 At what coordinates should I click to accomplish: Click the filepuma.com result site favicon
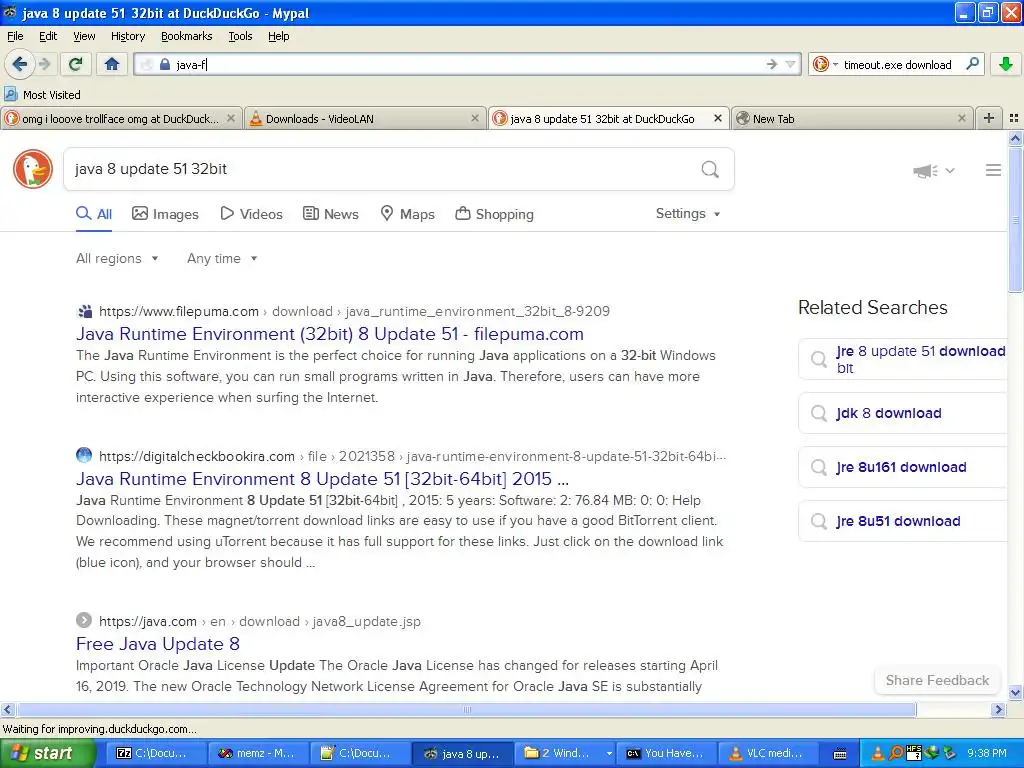pyautogui.click(x=84, y=312)
